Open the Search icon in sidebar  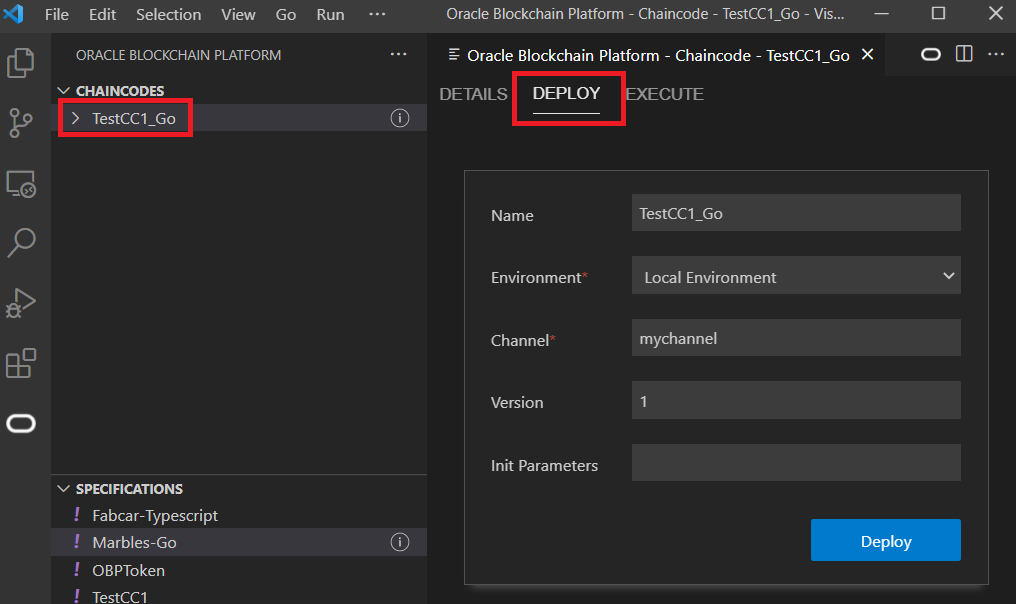click(22, 243)
